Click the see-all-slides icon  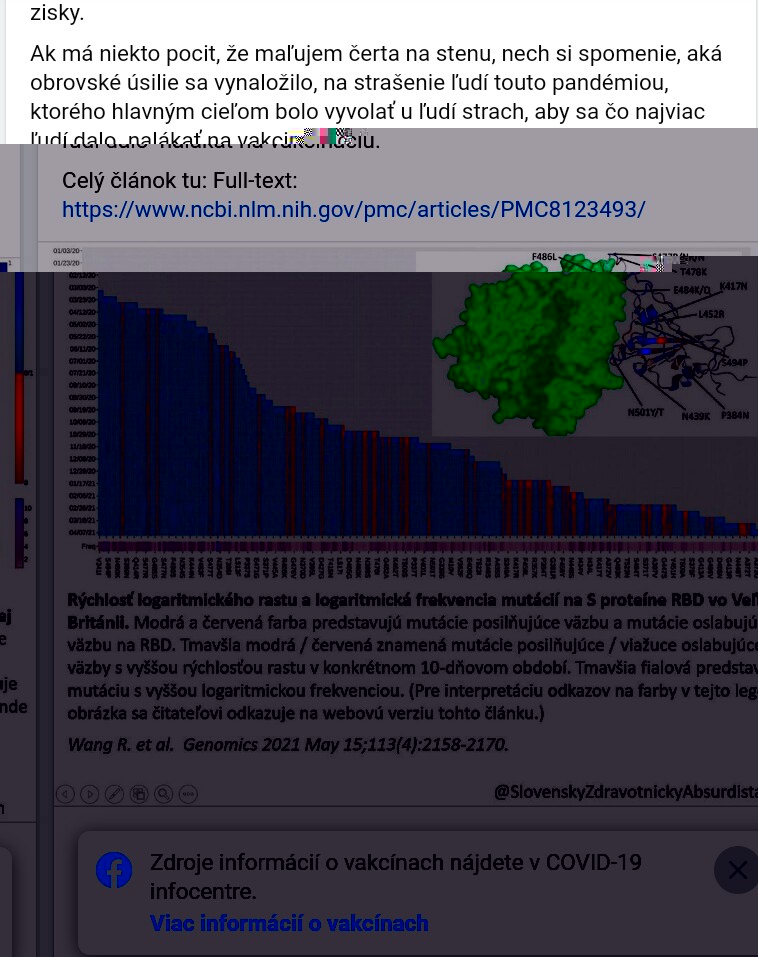tap(139, 794)
